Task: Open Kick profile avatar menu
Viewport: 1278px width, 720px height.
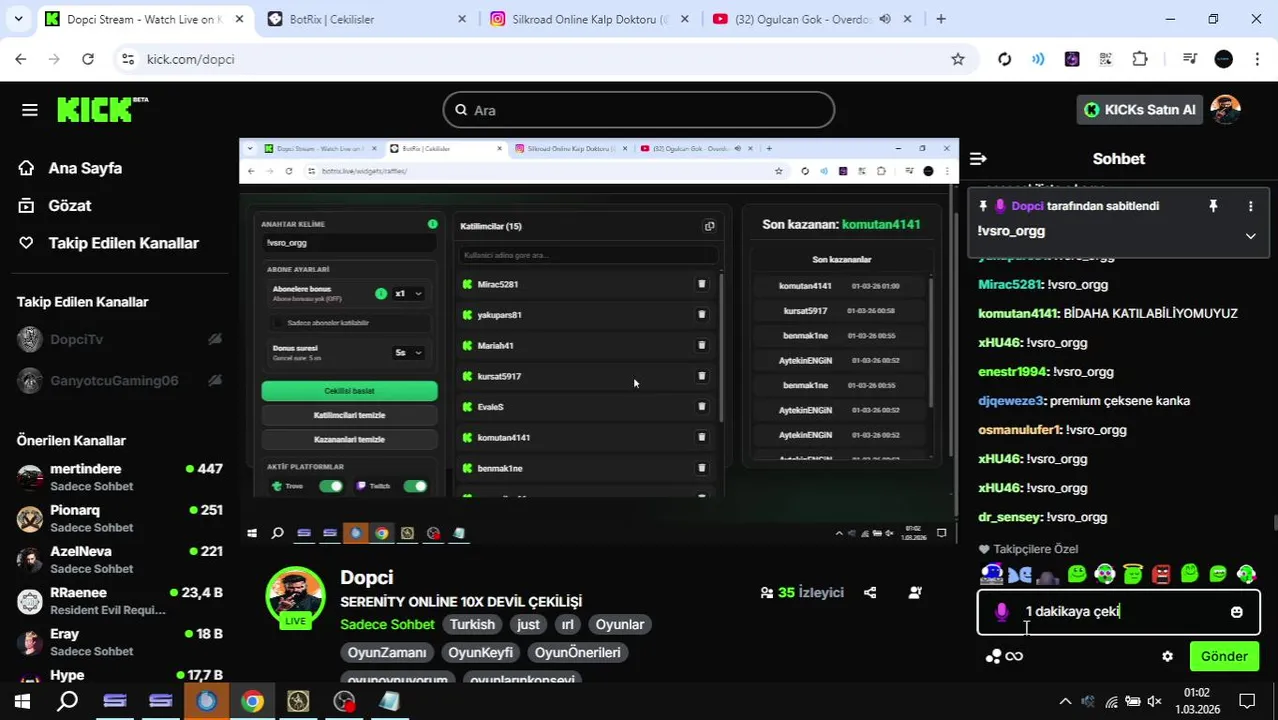Action: [1225, 109]
